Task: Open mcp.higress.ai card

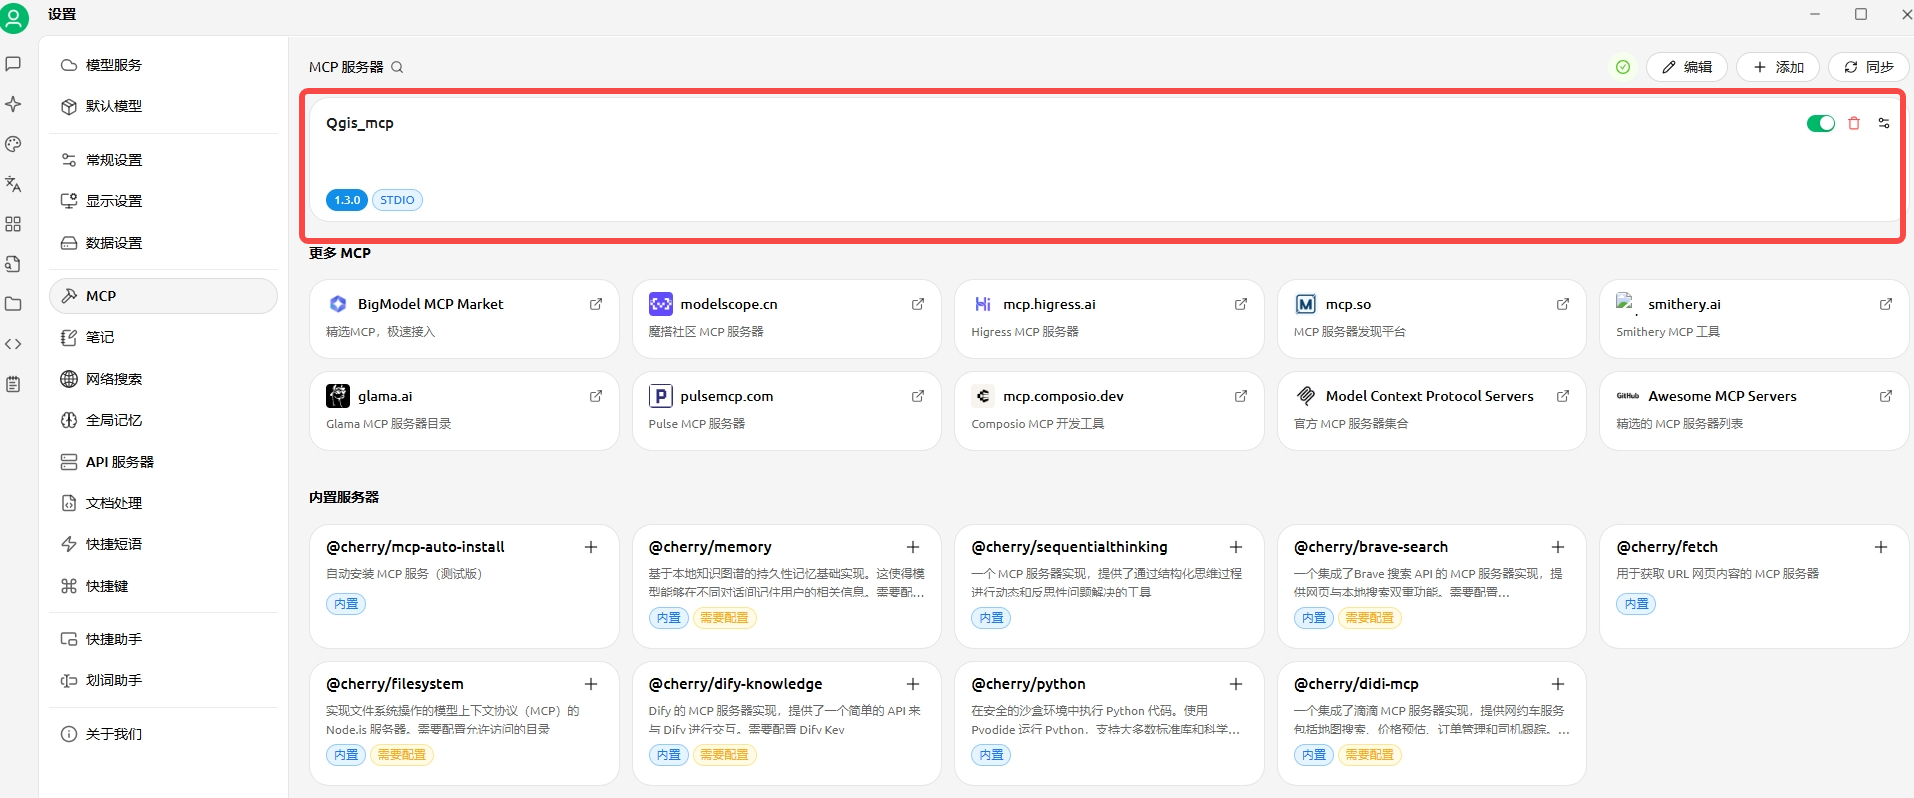Action: point(1109,318)
